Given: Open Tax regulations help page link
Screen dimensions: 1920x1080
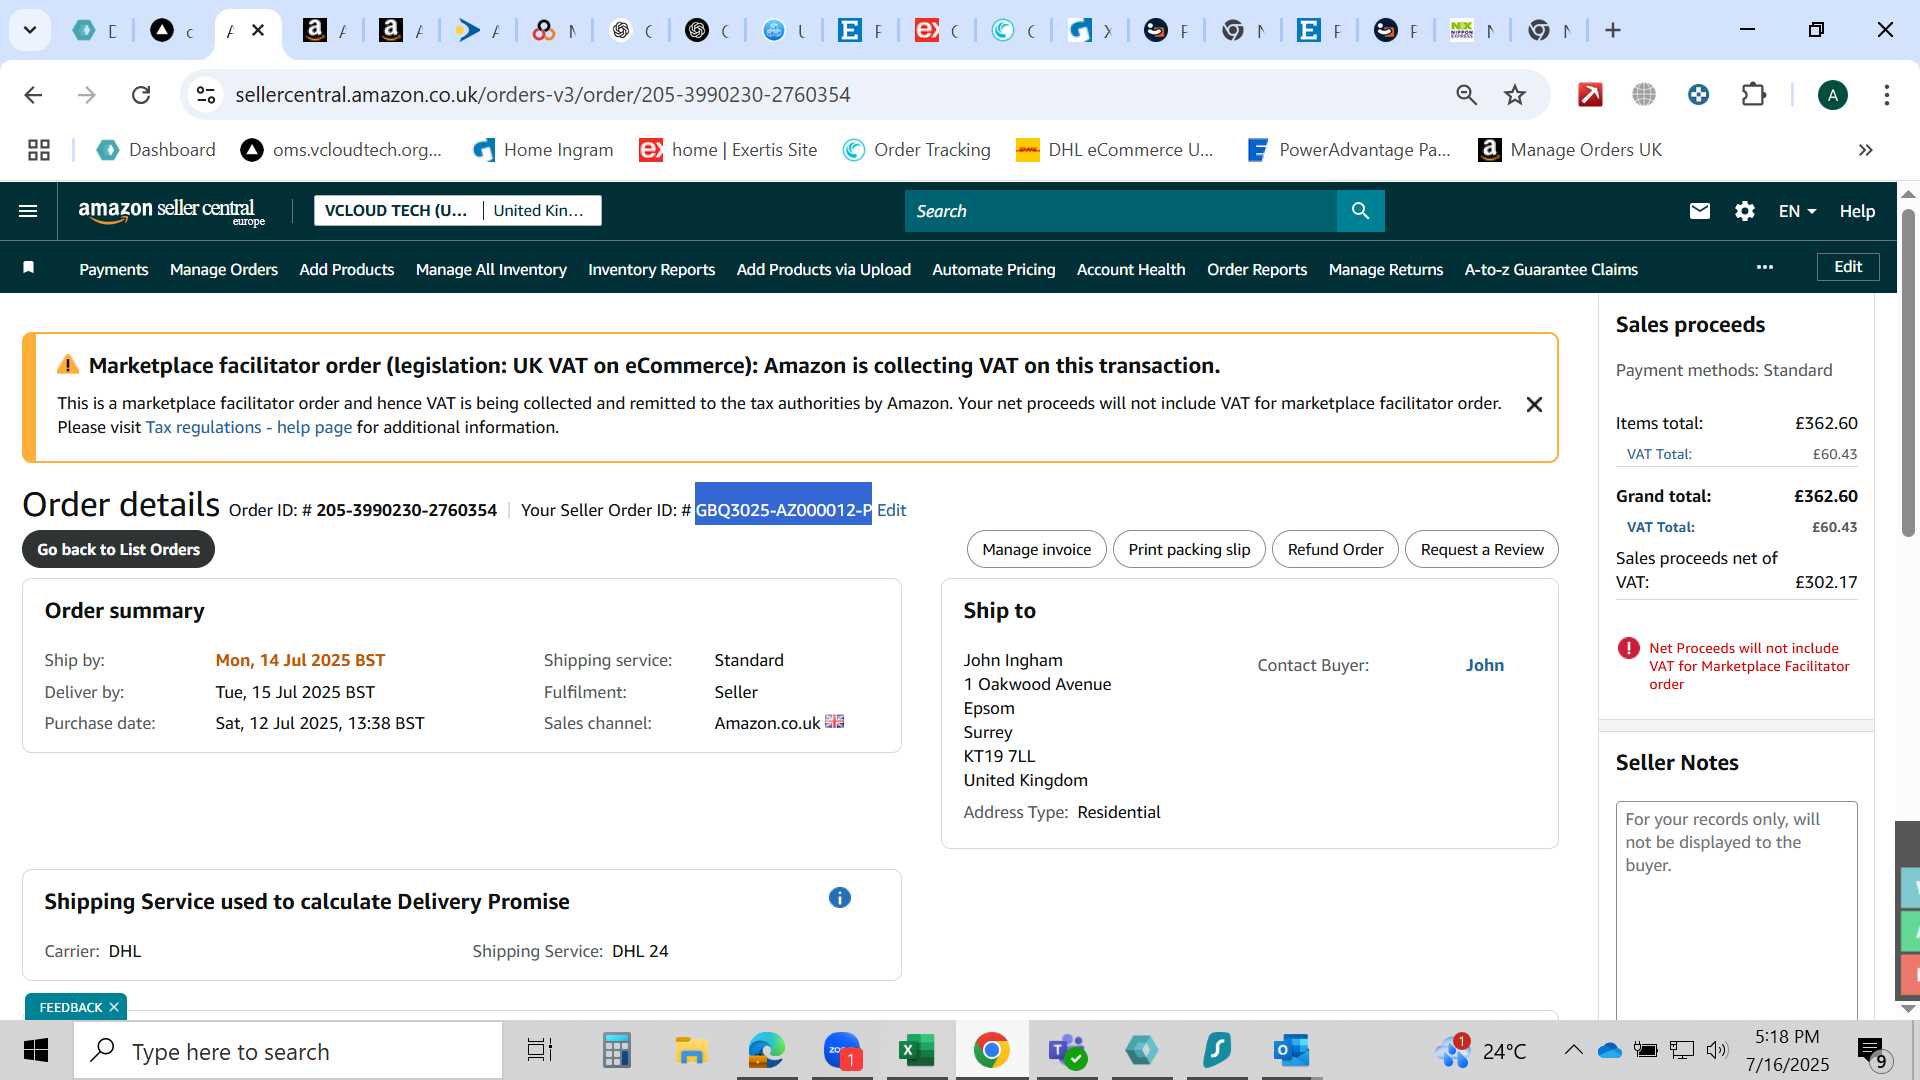Looking at the screenshot, I should (x=249, y=427).
